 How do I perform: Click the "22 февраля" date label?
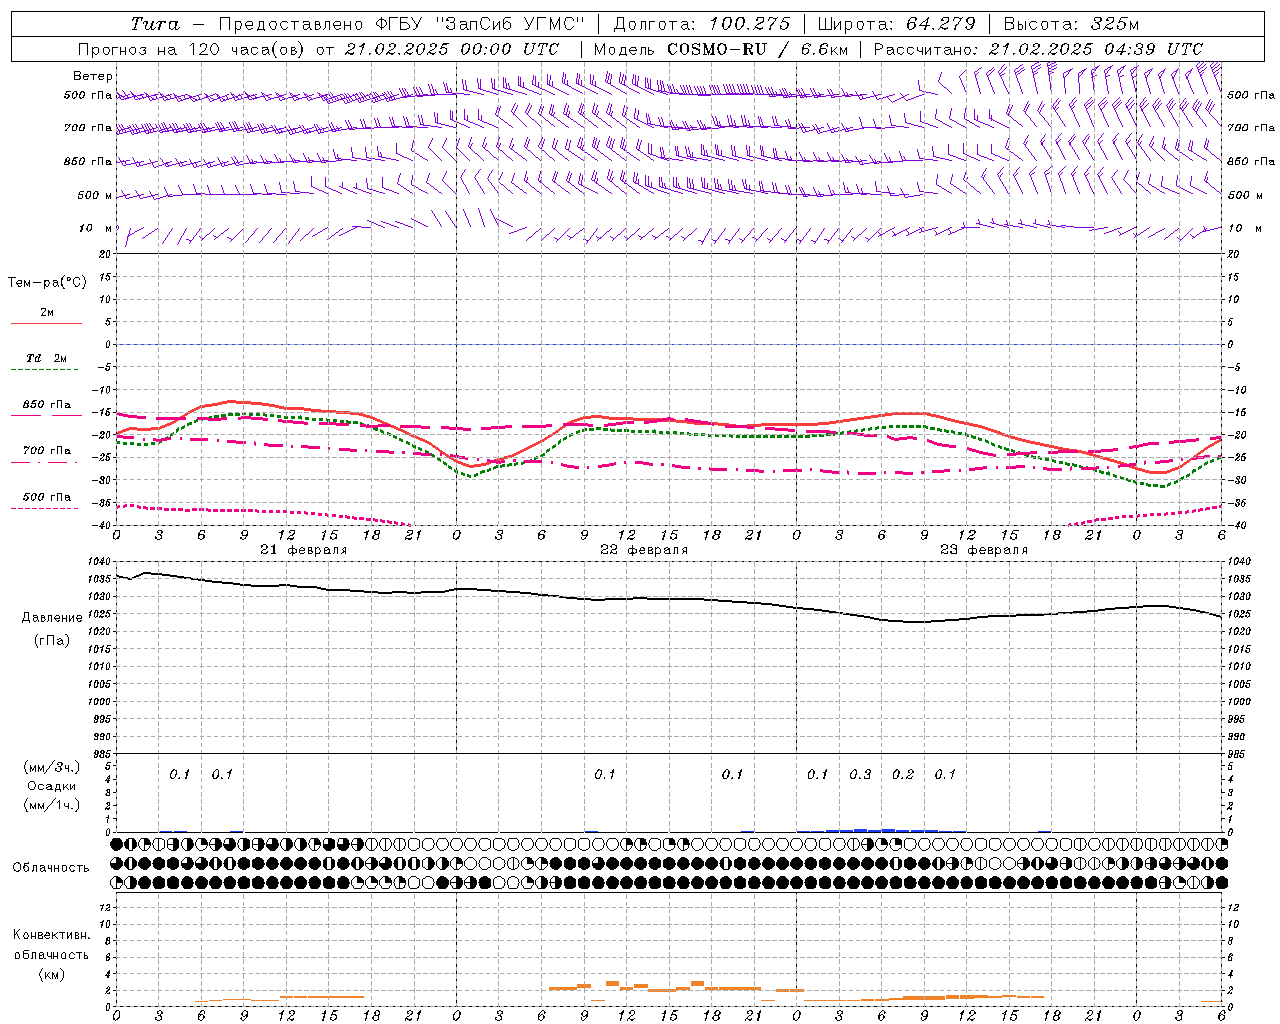coord(644,550)
